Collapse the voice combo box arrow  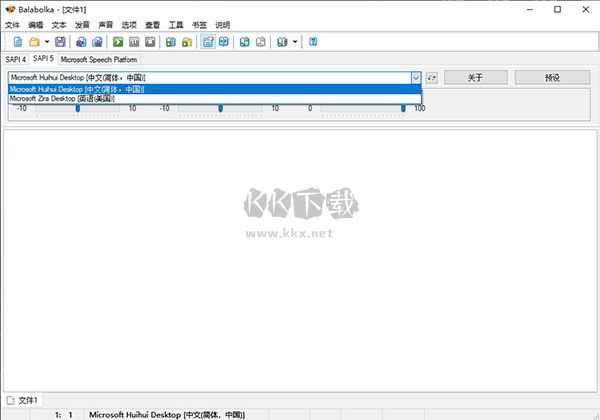pos(416,78)
